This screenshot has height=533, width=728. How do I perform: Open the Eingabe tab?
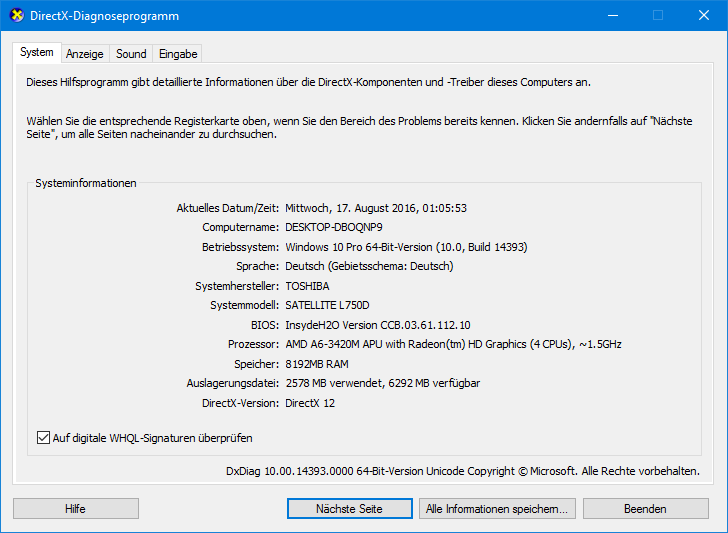click(178, 54)
